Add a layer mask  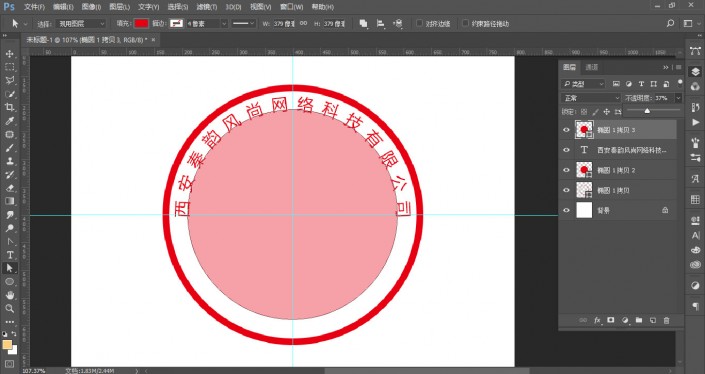pyautogui.click(x=611, y=320)
